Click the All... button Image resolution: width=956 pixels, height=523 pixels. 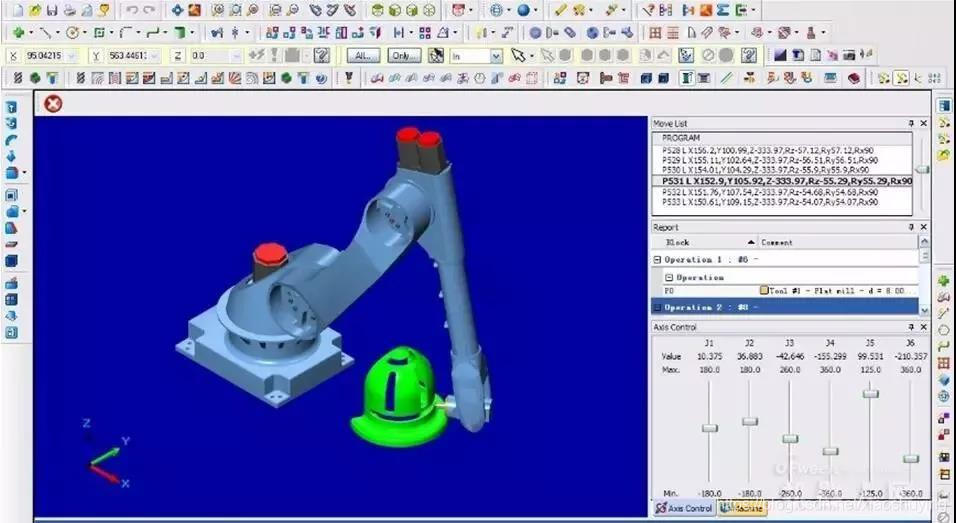[363, 56]
